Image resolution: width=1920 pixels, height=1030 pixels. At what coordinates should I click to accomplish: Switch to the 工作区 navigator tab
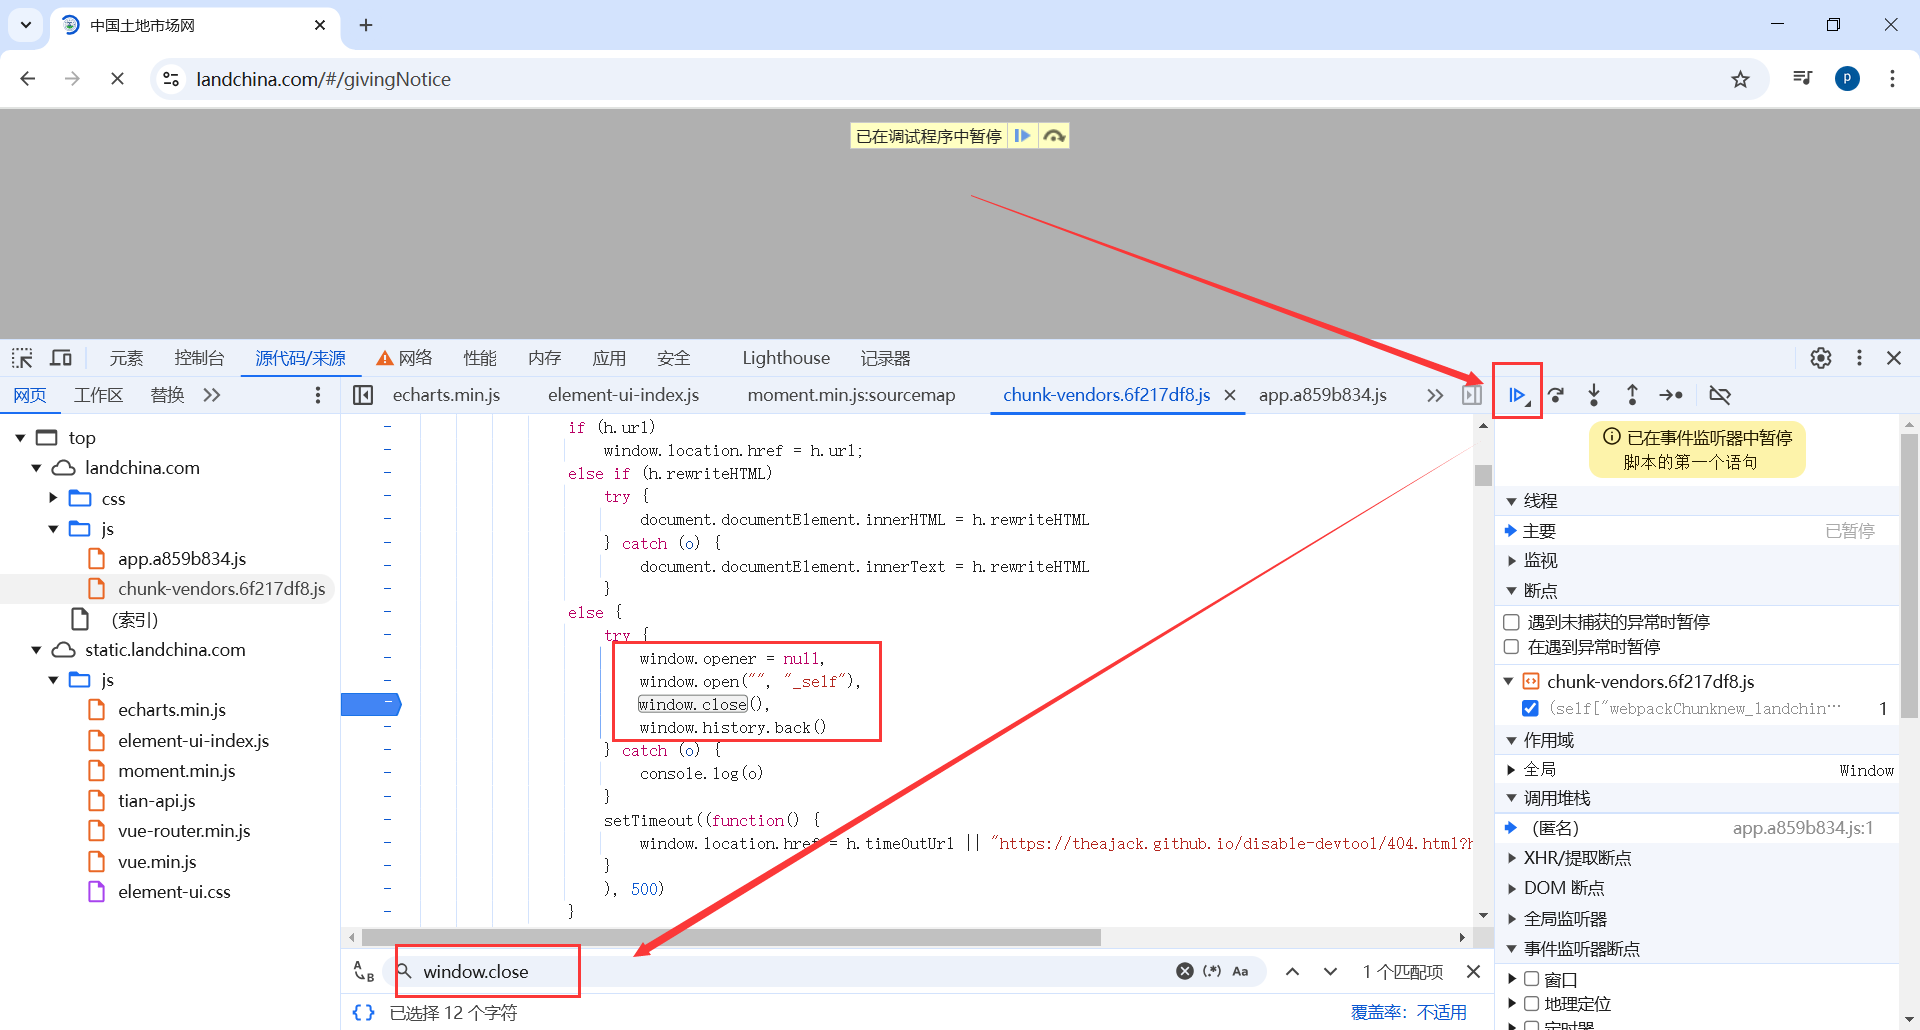(x=99, y=395)
